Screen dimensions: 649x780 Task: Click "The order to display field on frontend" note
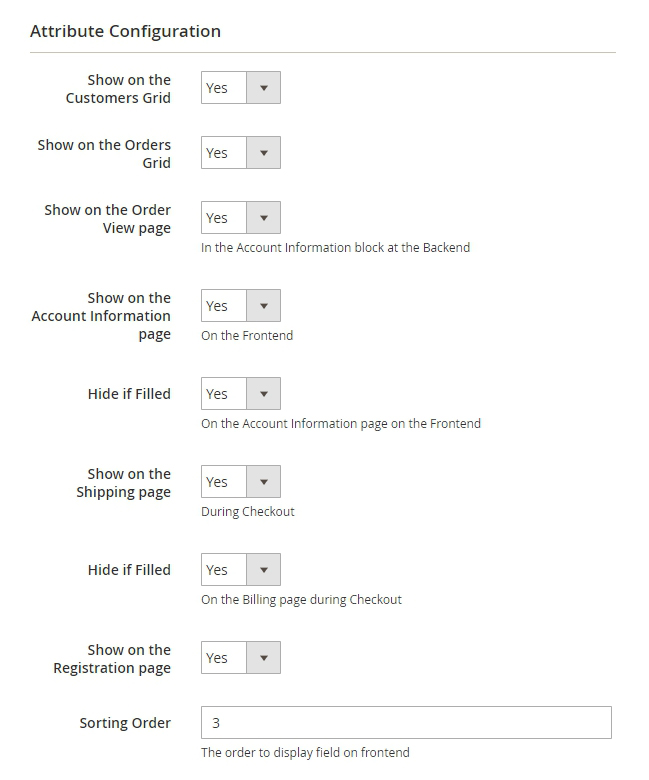coord(305,752)
